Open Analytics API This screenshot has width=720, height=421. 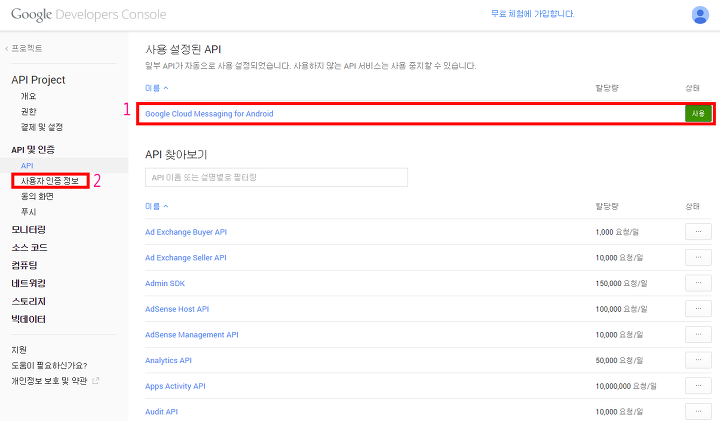168,360
